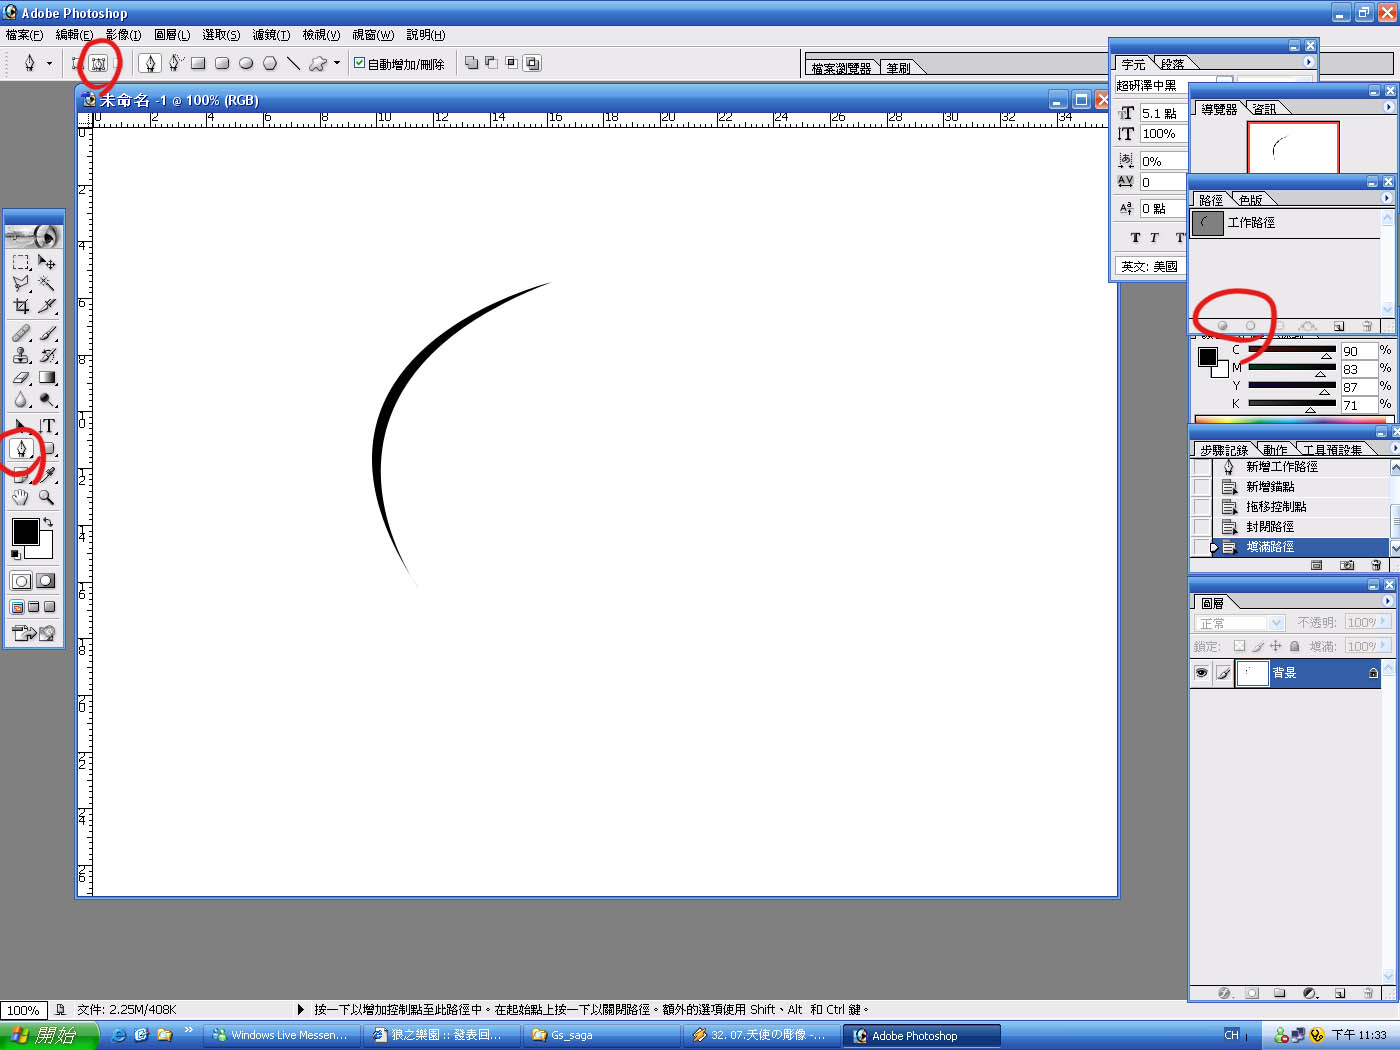Select the 工作路徑 path thumbnail

click(1208, 223)
